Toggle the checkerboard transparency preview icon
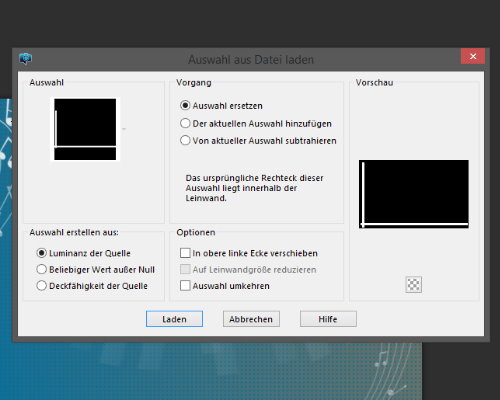The image size is (500, 400). (x=414, y=285)
